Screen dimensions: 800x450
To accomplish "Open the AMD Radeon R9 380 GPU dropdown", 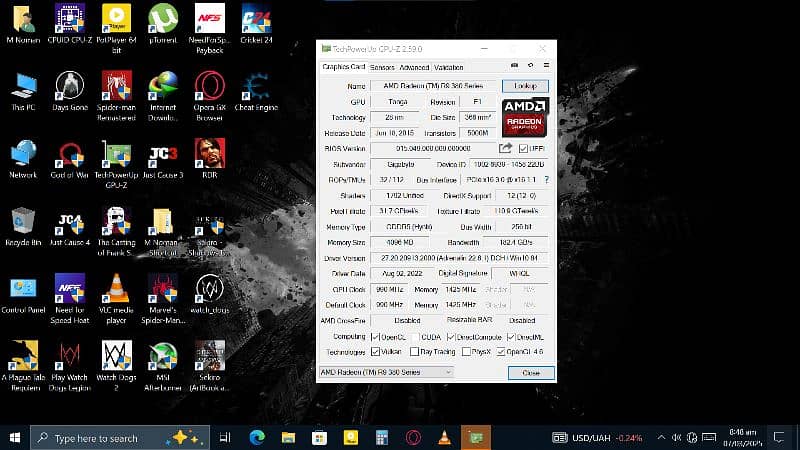I will click(x=386, y=372).
